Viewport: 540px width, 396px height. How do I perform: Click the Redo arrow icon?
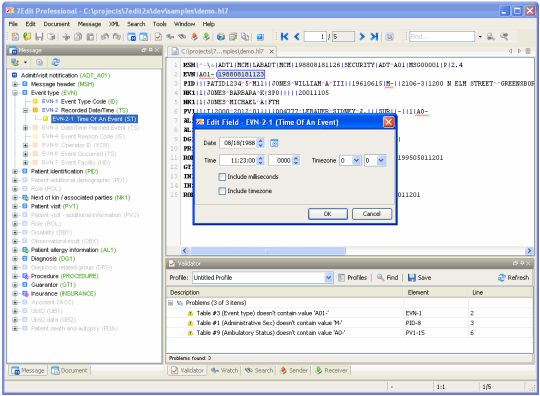[x=117, y=37]
